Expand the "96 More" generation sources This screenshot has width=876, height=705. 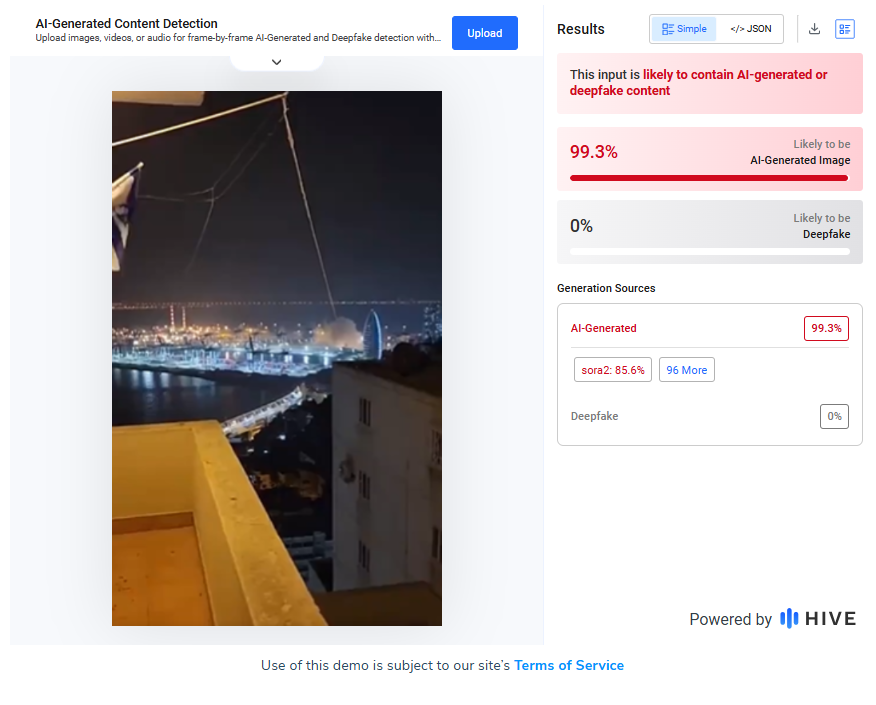(686, 370)
